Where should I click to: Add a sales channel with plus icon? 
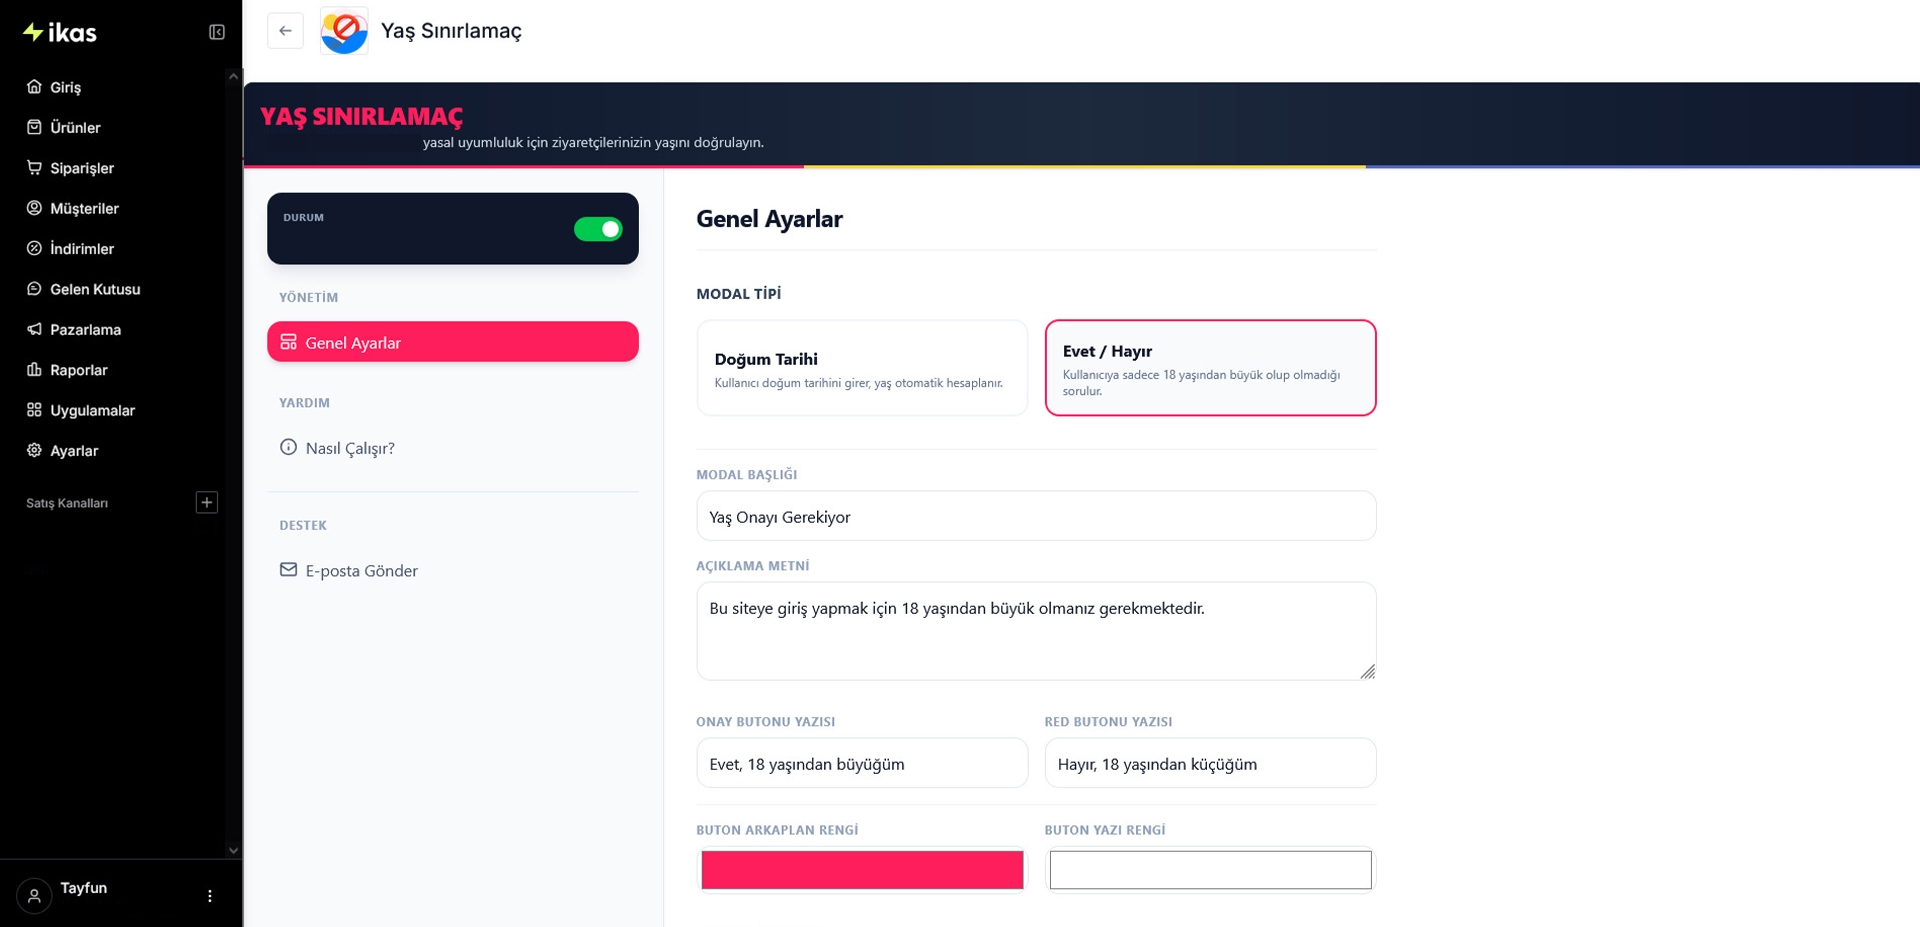point(207,502)
